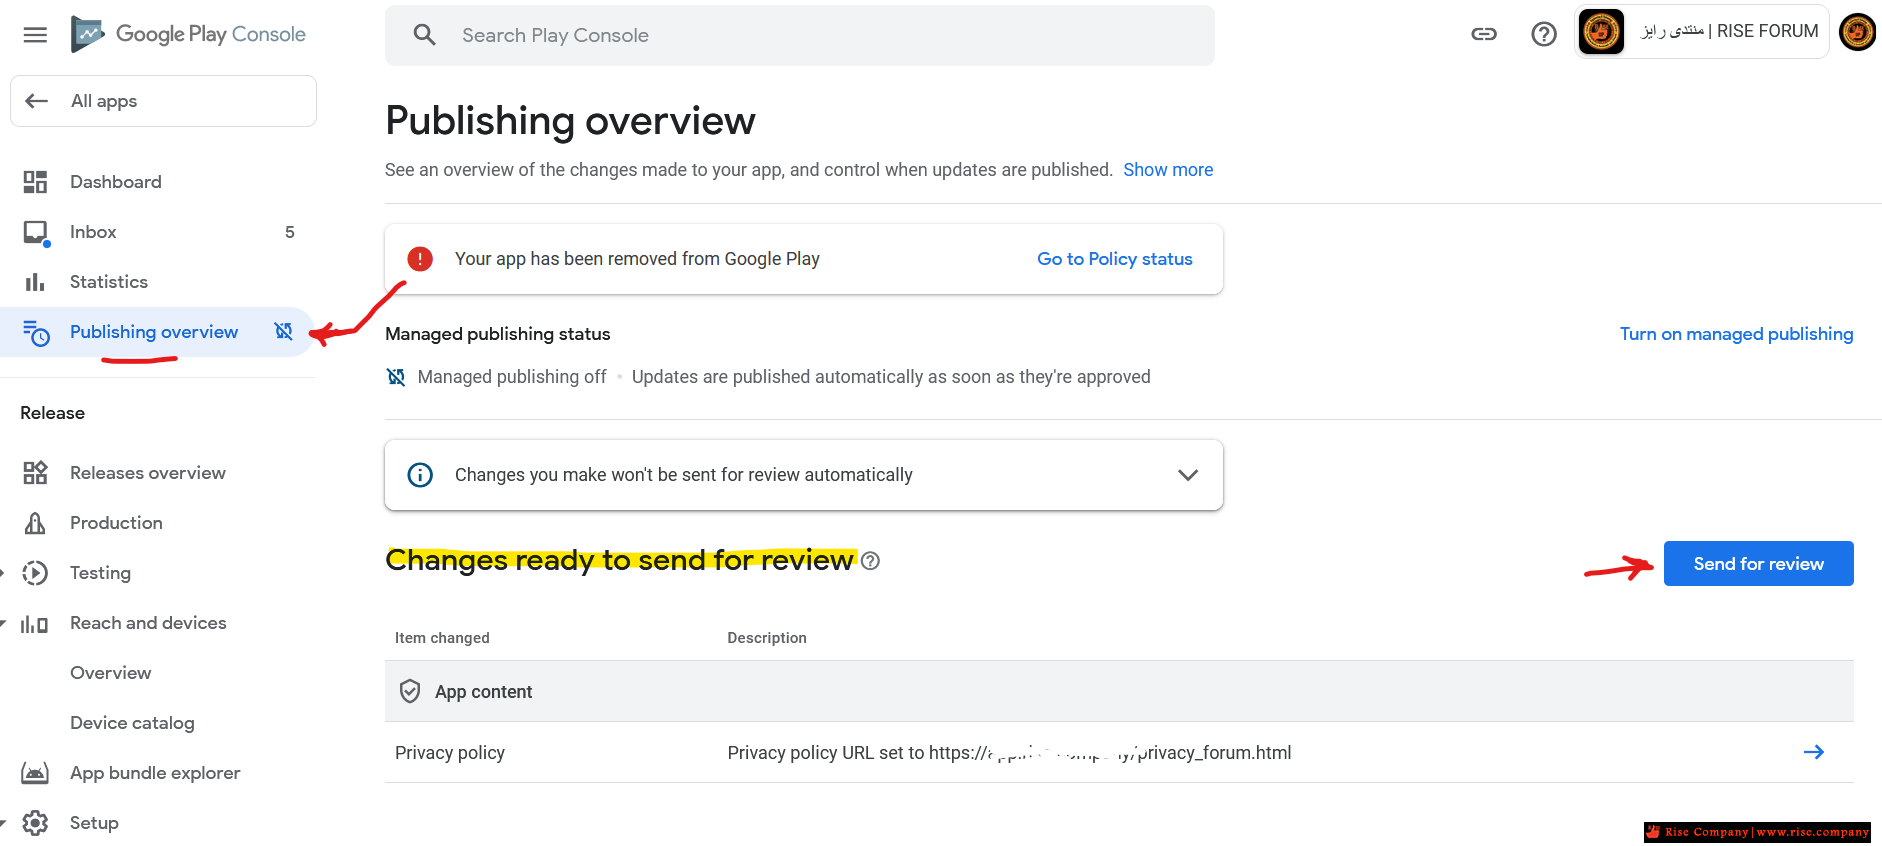Viewport: 1882px width, 846px height.
Task: Focus the Search Play Console field
Action: [x=800, y=35]
